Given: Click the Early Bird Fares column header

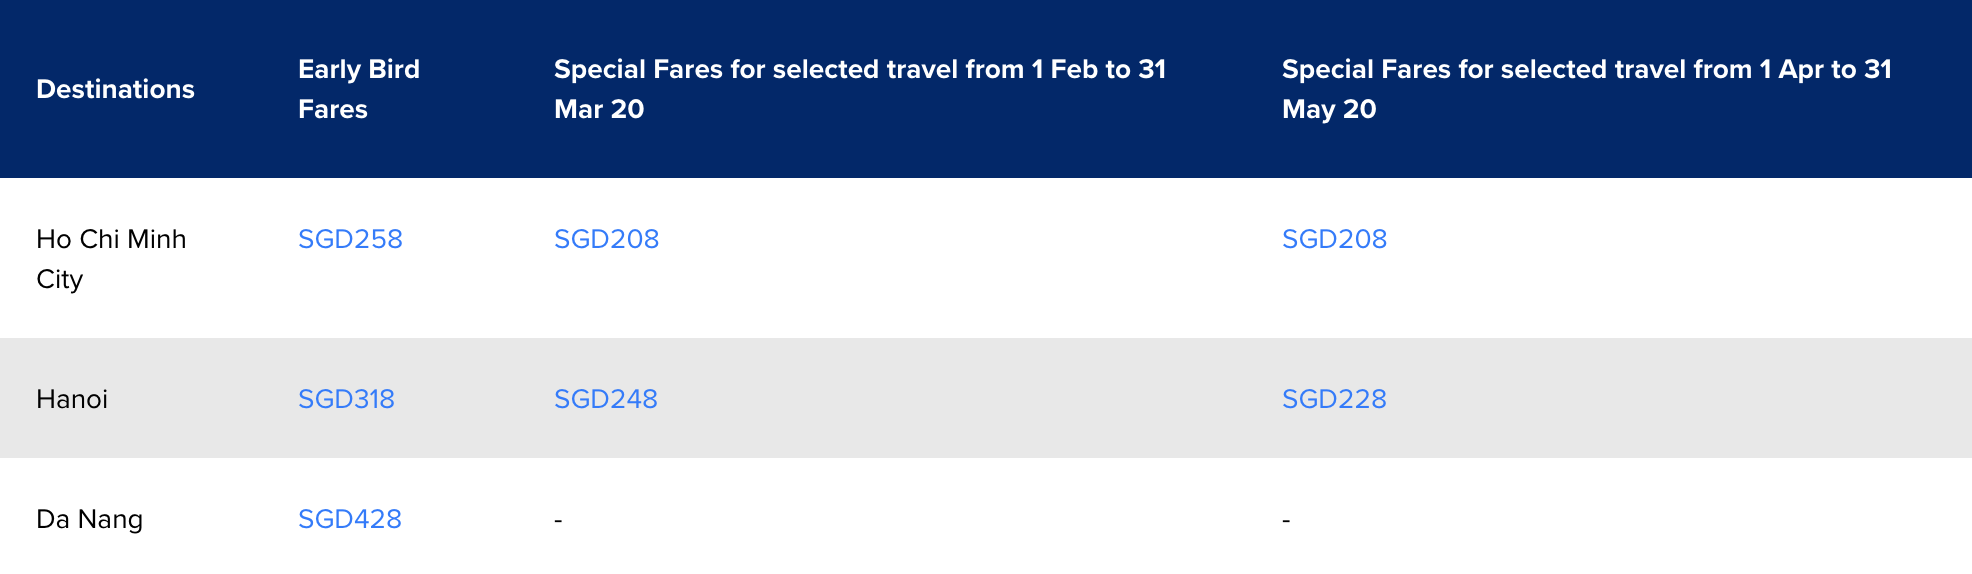Looking at the screenshot, I should [x=358, y=89].
